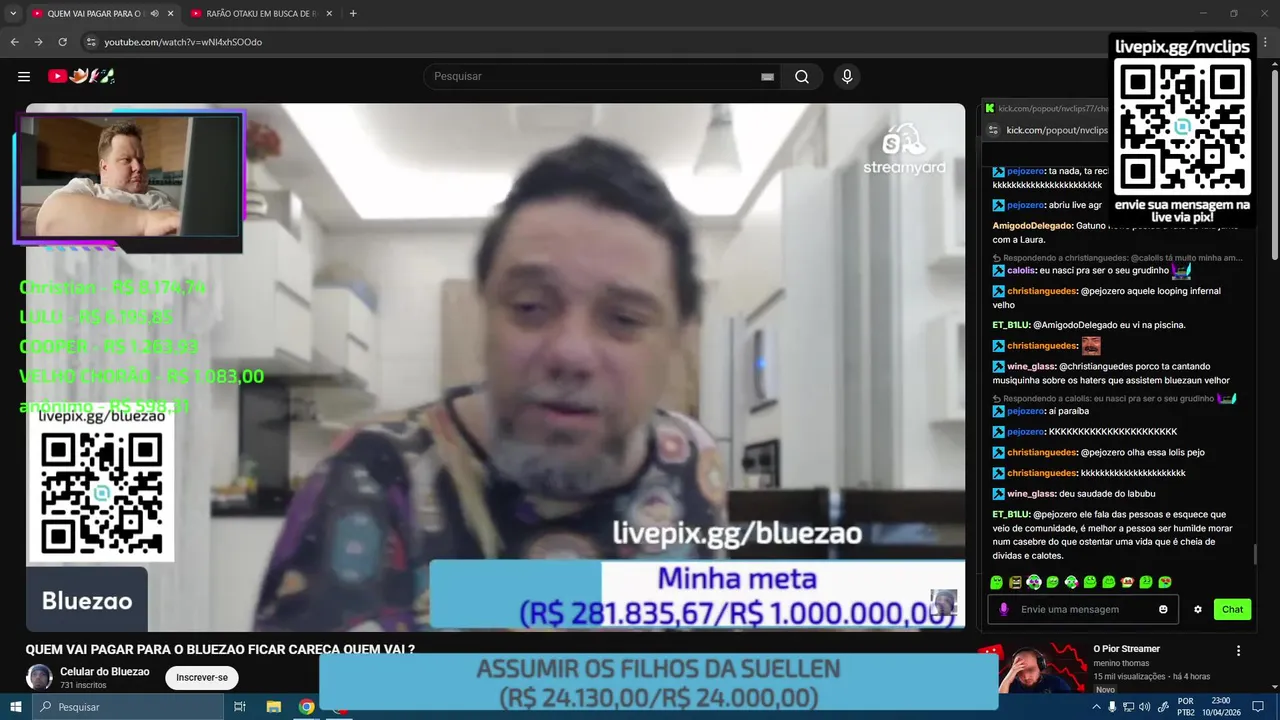Click the reply header Respondendo a christianguedes
The height and width of the screenshot is (720, 1280).
pos(1117,257)
